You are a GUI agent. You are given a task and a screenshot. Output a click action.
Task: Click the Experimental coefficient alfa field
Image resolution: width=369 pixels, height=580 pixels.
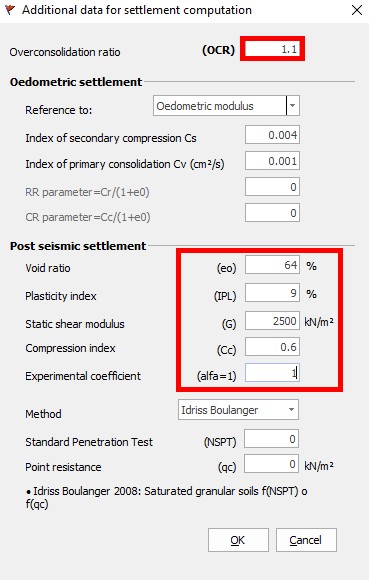pos(272,373)
